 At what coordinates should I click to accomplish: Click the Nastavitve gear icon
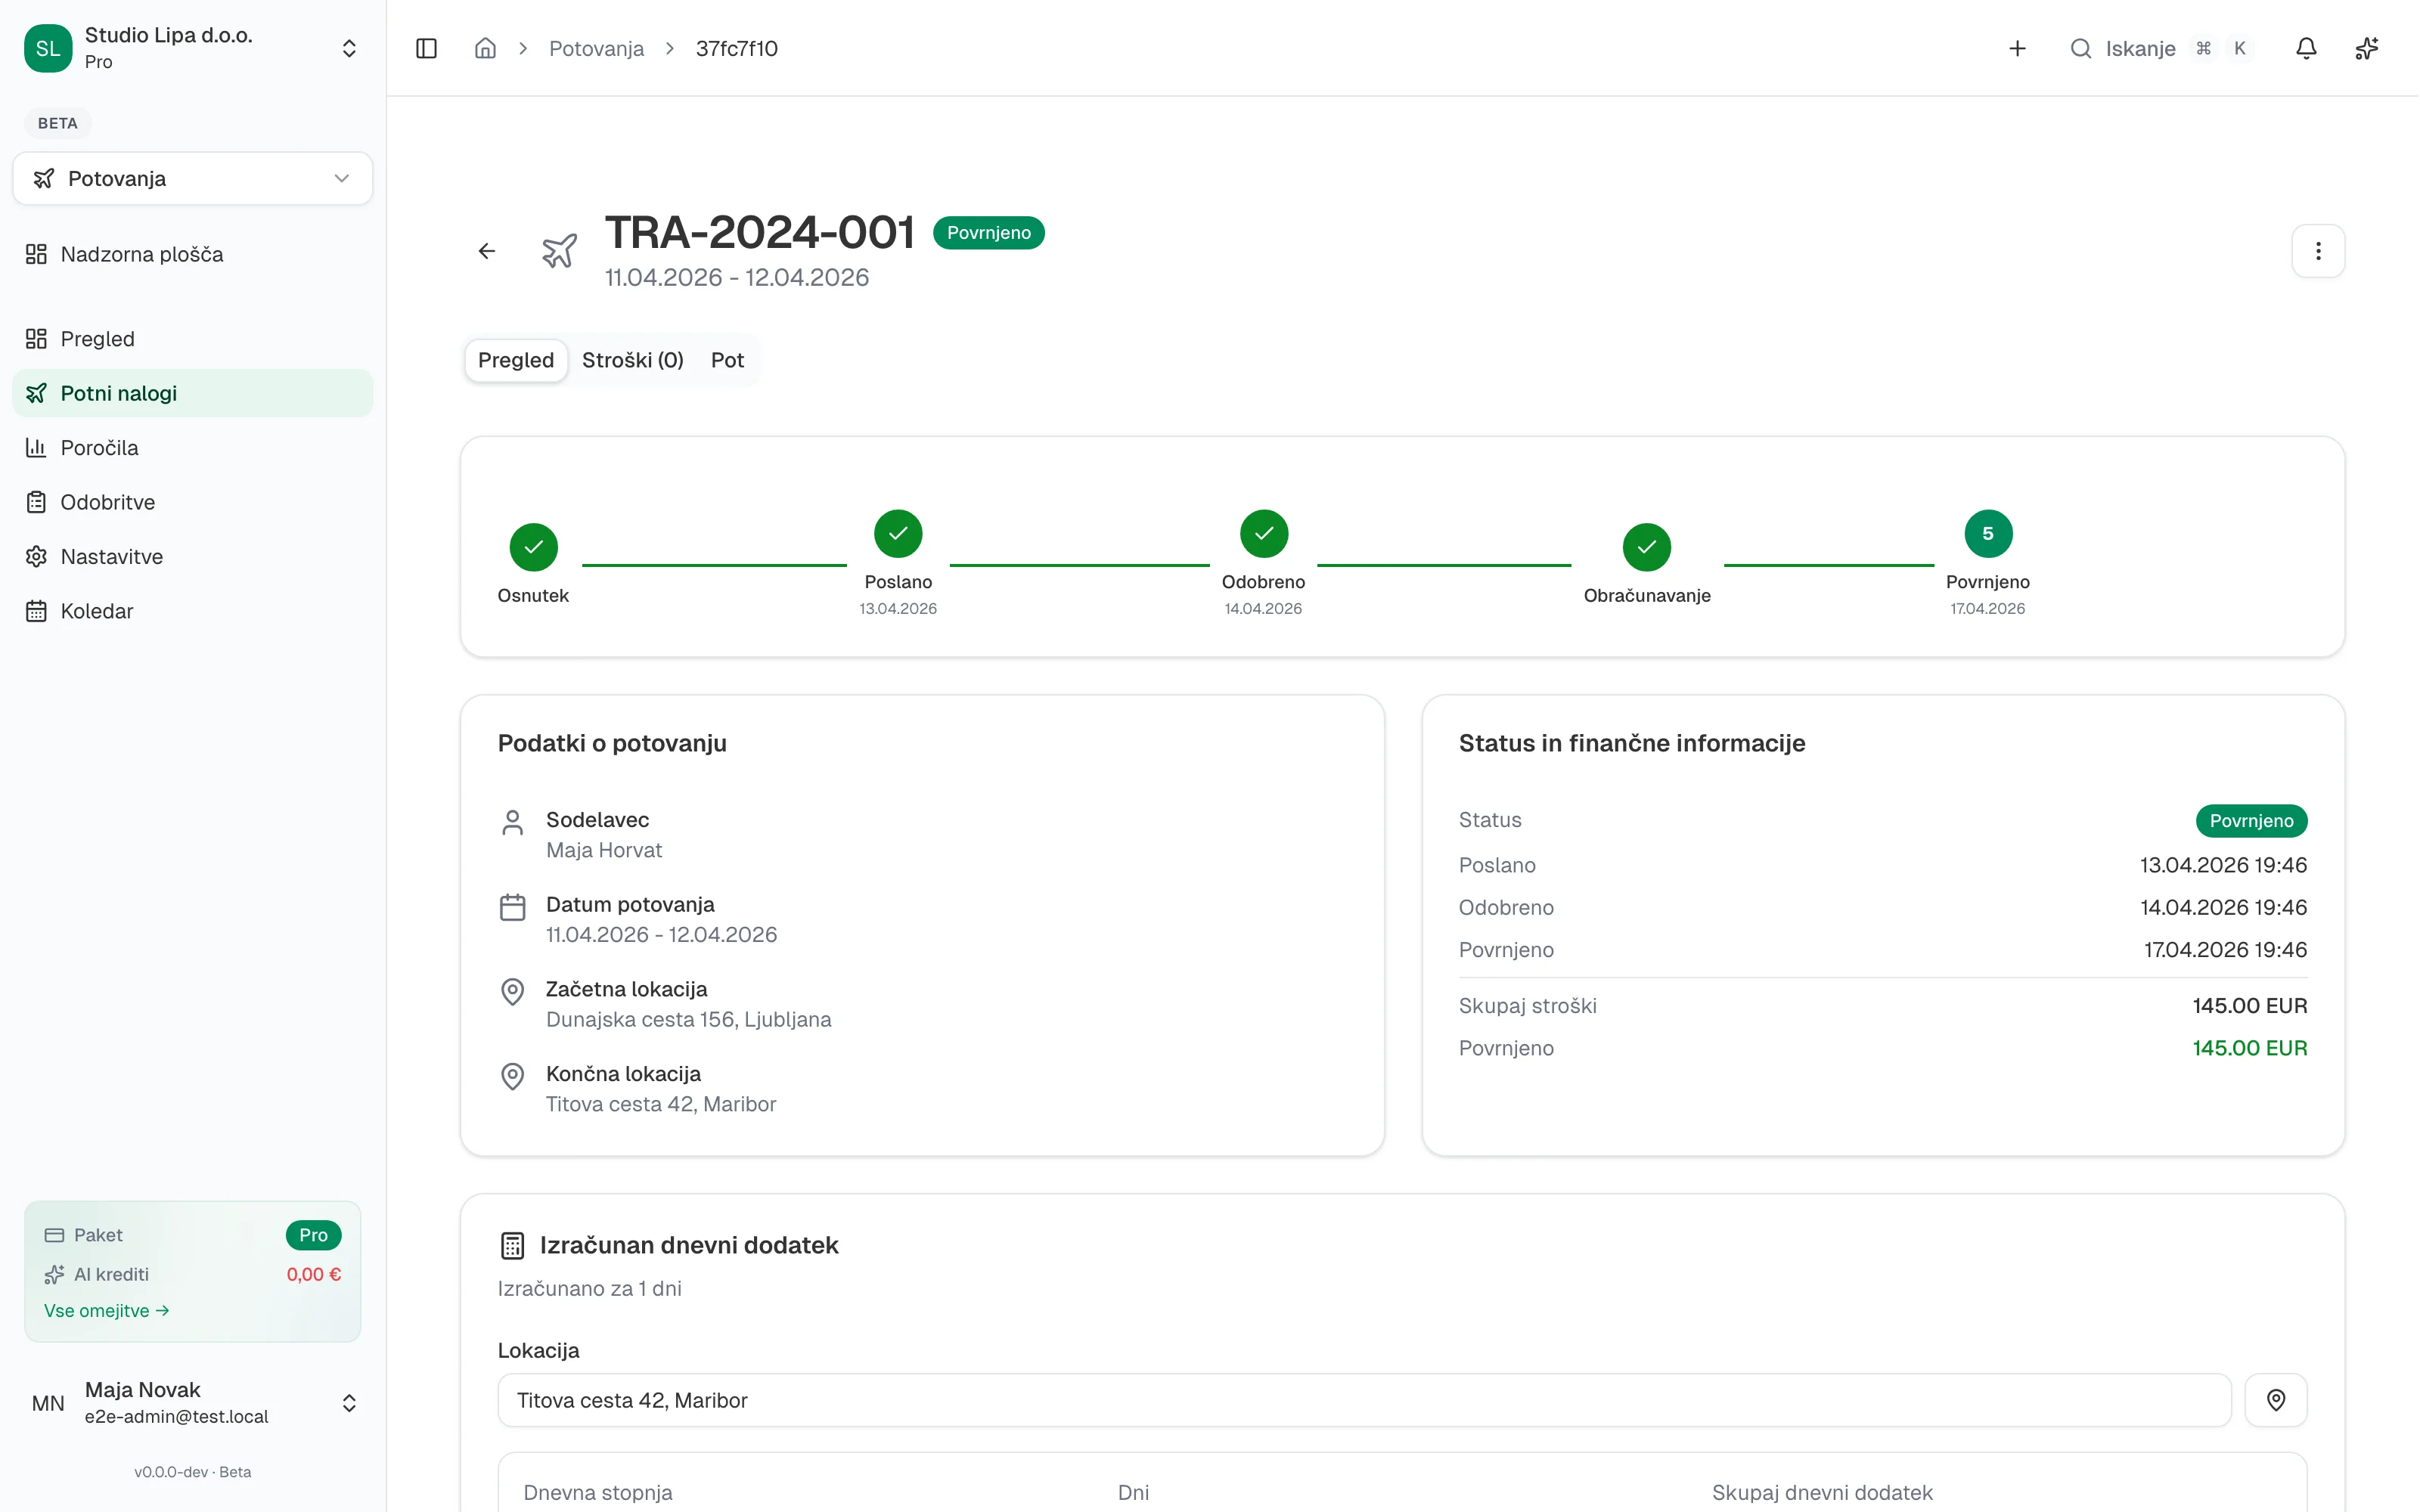point(36,557)
